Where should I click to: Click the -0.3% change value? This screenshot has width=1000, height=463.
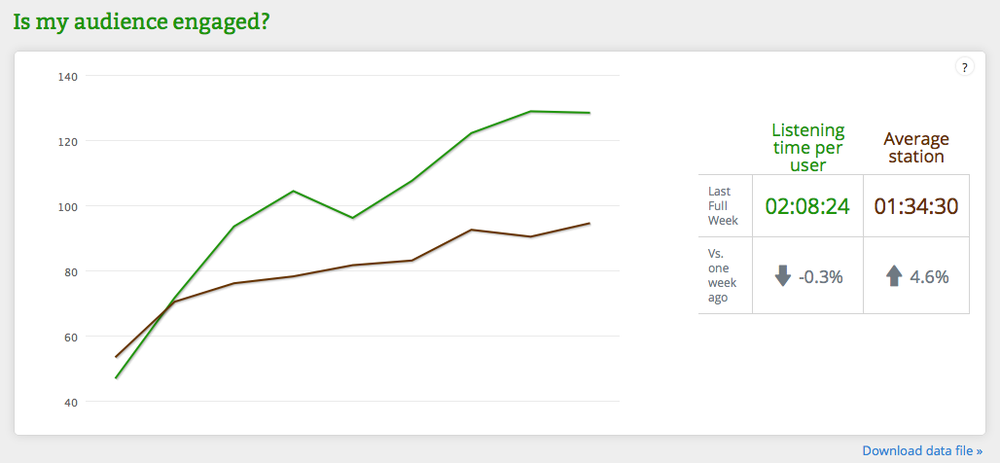(x=821, y=277)
